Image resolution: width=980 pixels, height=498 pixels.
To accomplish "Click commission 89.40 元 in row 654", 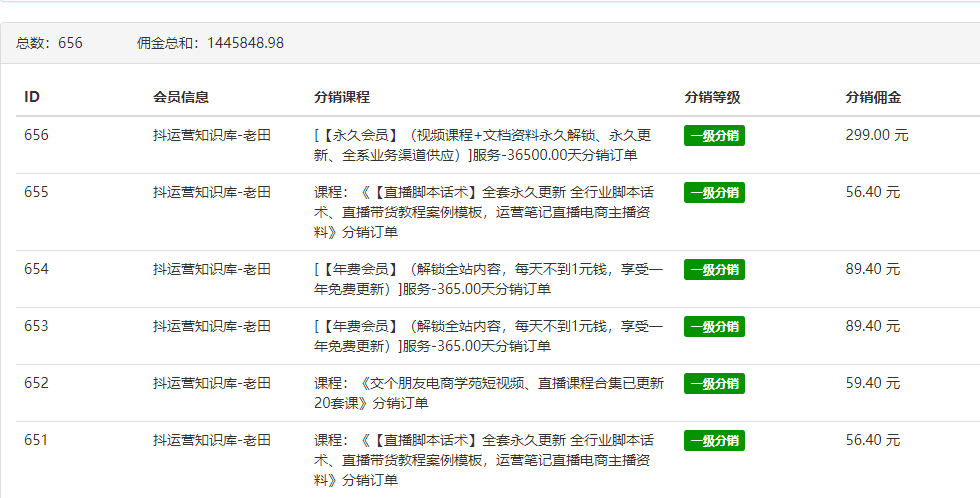I will [873, 269].
